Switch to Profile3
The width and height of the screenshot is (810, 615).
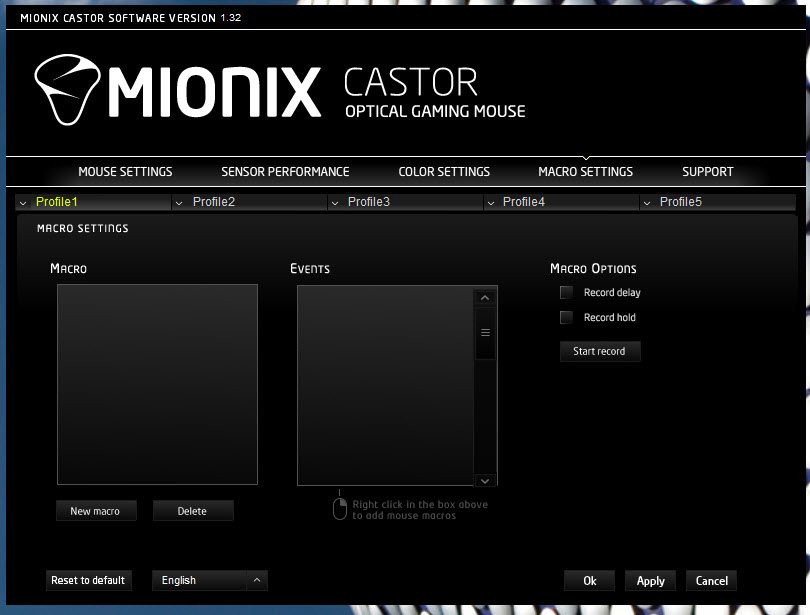[406, 202]
